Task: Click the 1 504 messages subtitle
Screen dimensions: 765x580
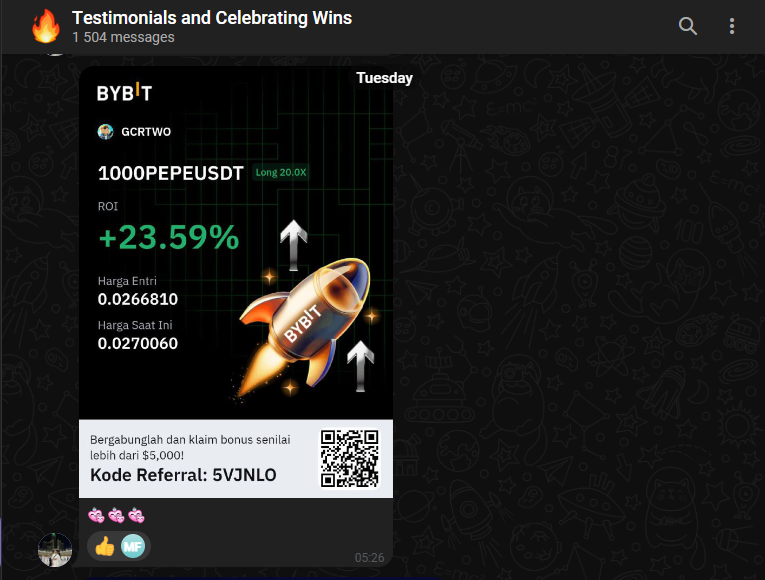Action: (x=123, y=38)
